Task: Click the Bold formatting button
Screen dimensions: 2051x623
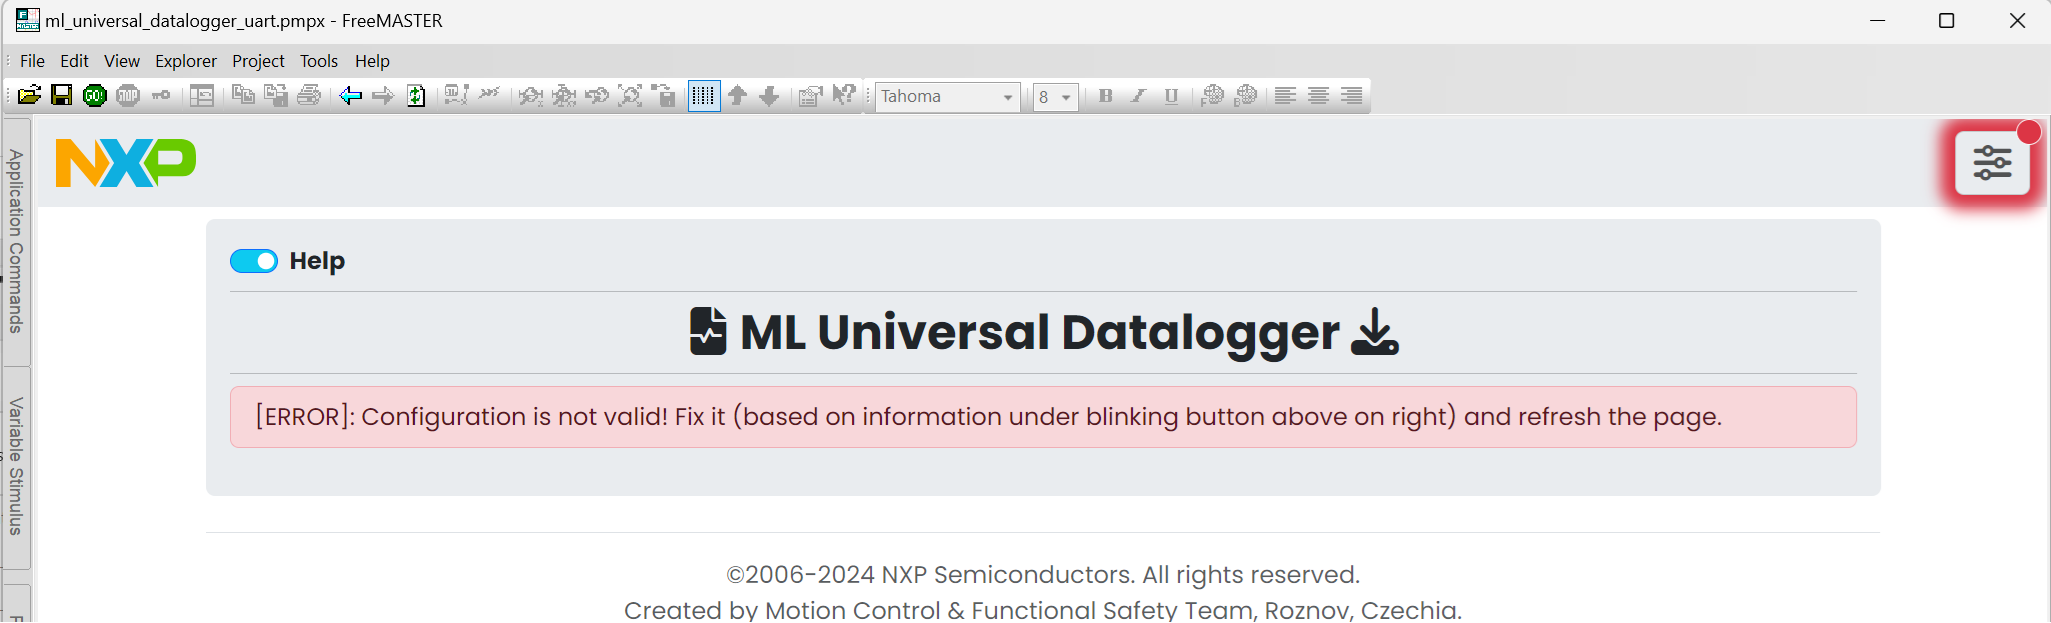Action: [1105, 96]
